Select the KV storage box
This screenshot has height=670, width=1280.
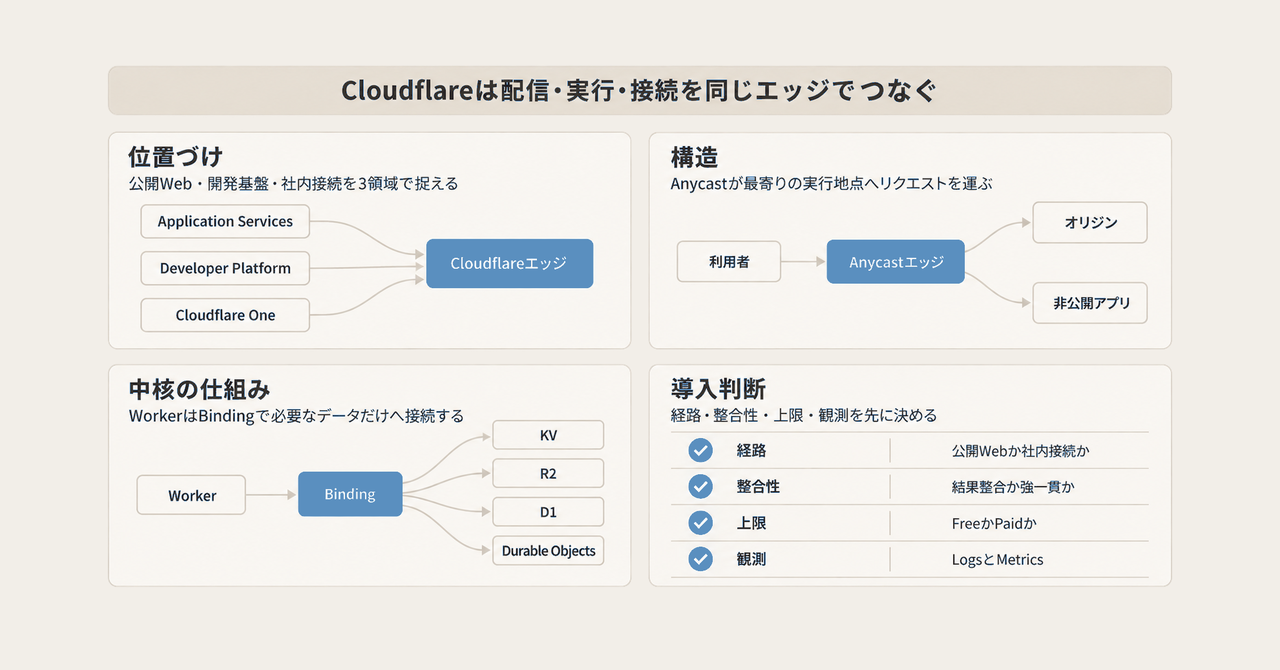click(548, 435)
